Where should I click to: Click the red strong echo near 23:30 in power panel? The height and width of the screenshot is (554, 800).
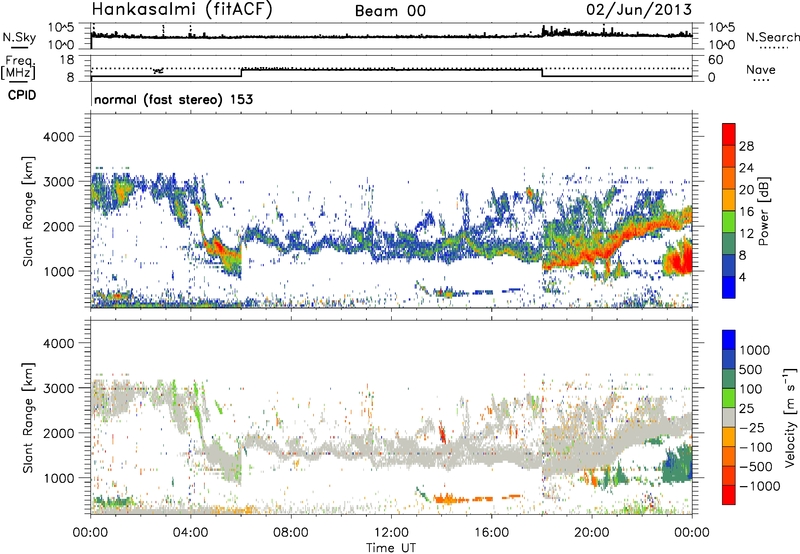tap(679, 260)
